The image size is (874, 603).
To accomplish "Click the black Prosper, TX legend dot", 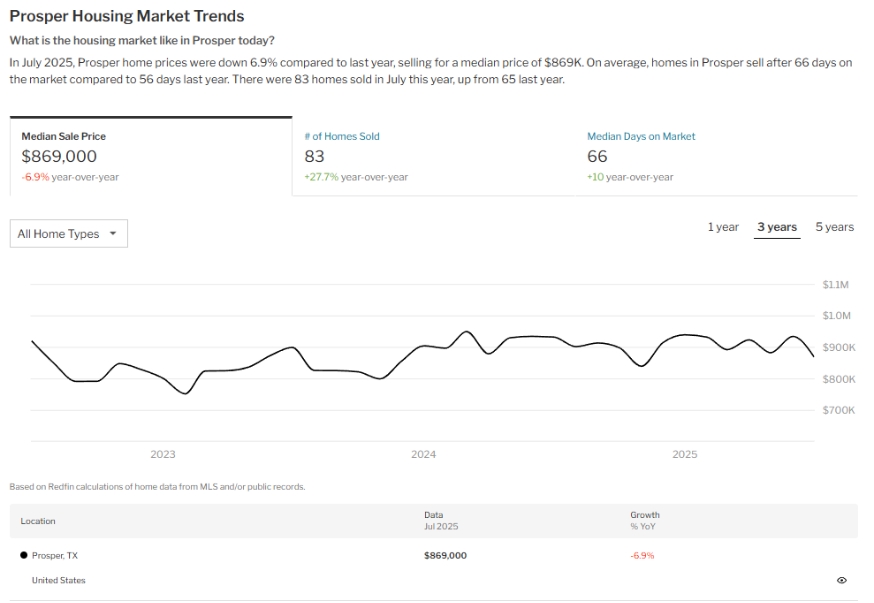I will pos(24,555).
